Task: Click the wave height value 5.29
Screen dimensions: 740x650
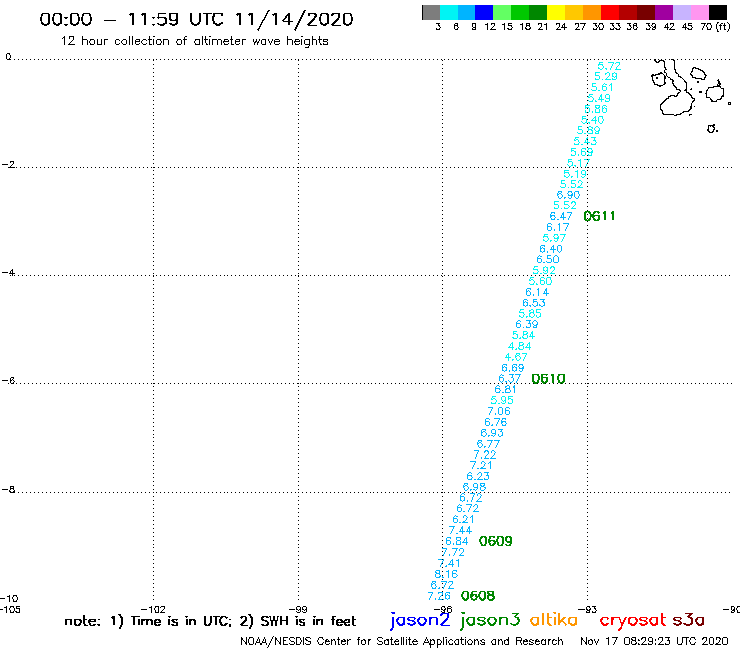Action: [x=606, y=76]
